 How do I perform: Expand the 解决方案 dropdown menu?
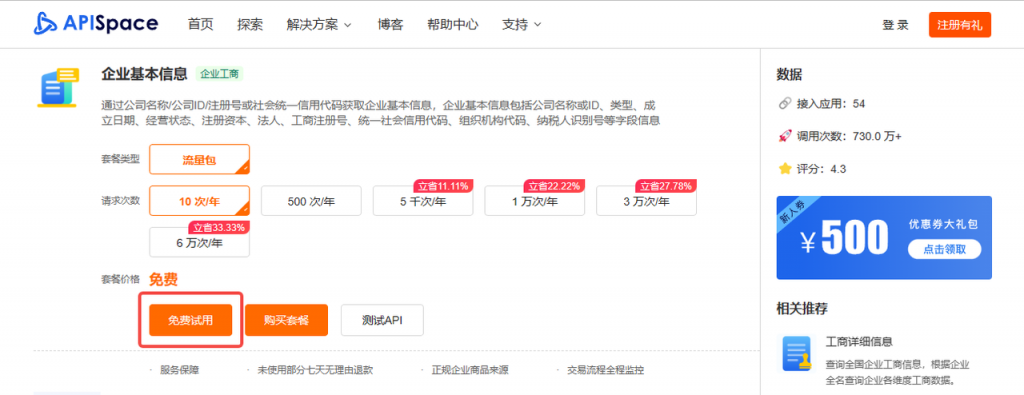(319, 25)
